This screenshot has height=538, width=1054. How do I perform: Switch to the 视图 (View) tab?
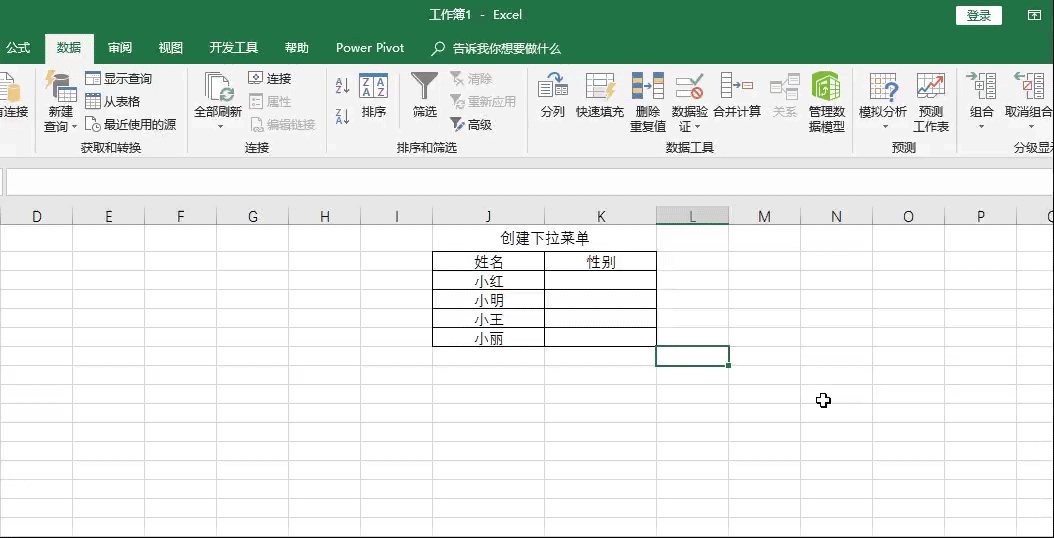[171, 48]
